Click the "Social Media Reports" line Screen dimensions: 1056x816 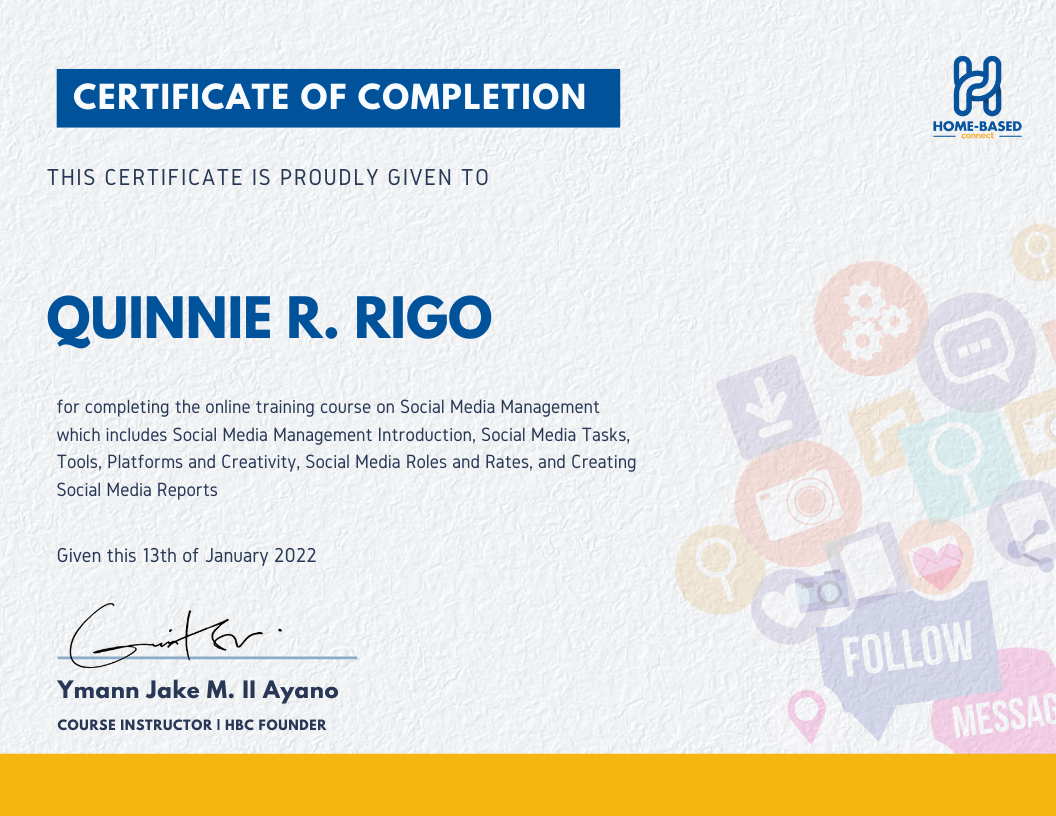click(137, 490)
